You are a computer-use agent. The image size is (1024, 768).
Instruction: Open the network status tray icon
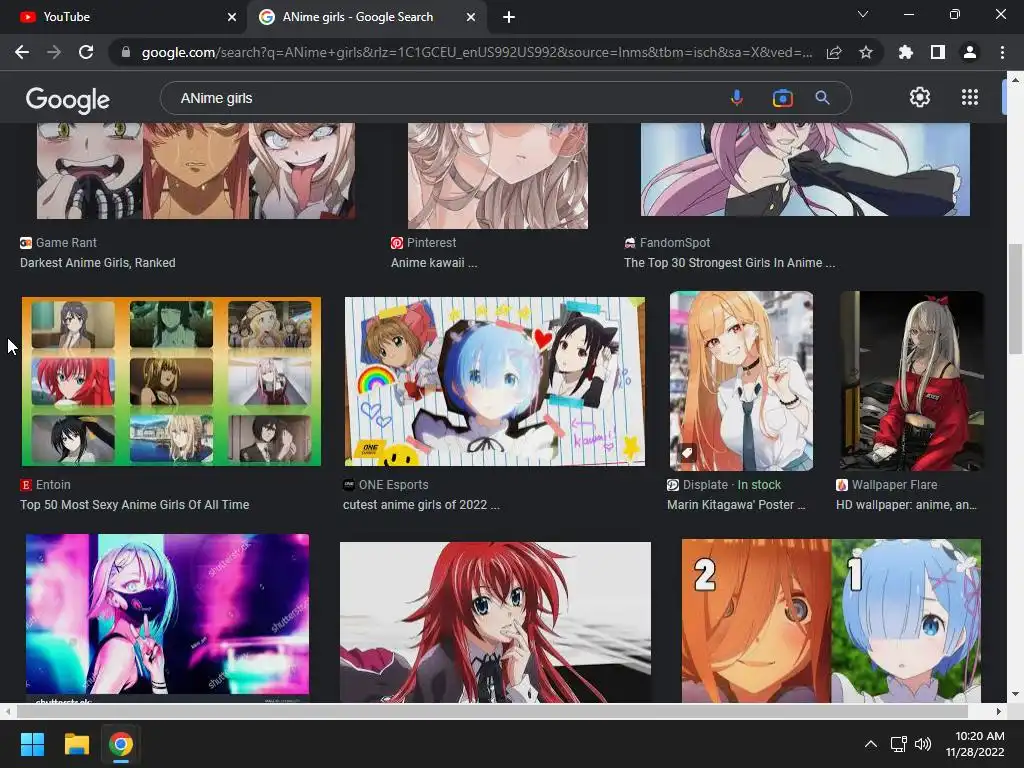[x=898, y=744]
